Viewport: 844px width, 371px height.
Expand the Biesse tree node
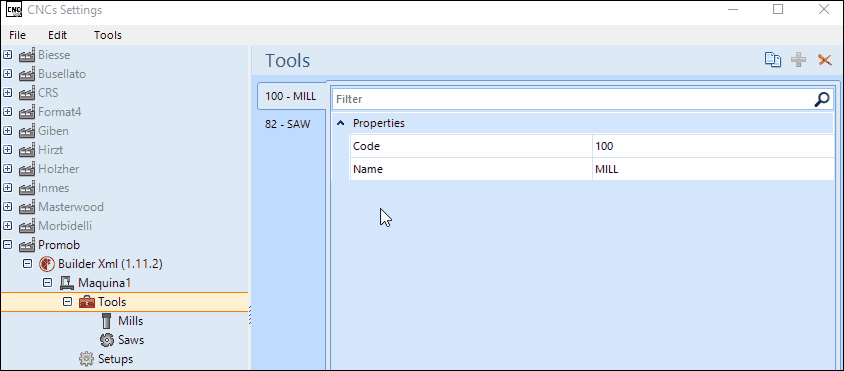pos(8,54)
